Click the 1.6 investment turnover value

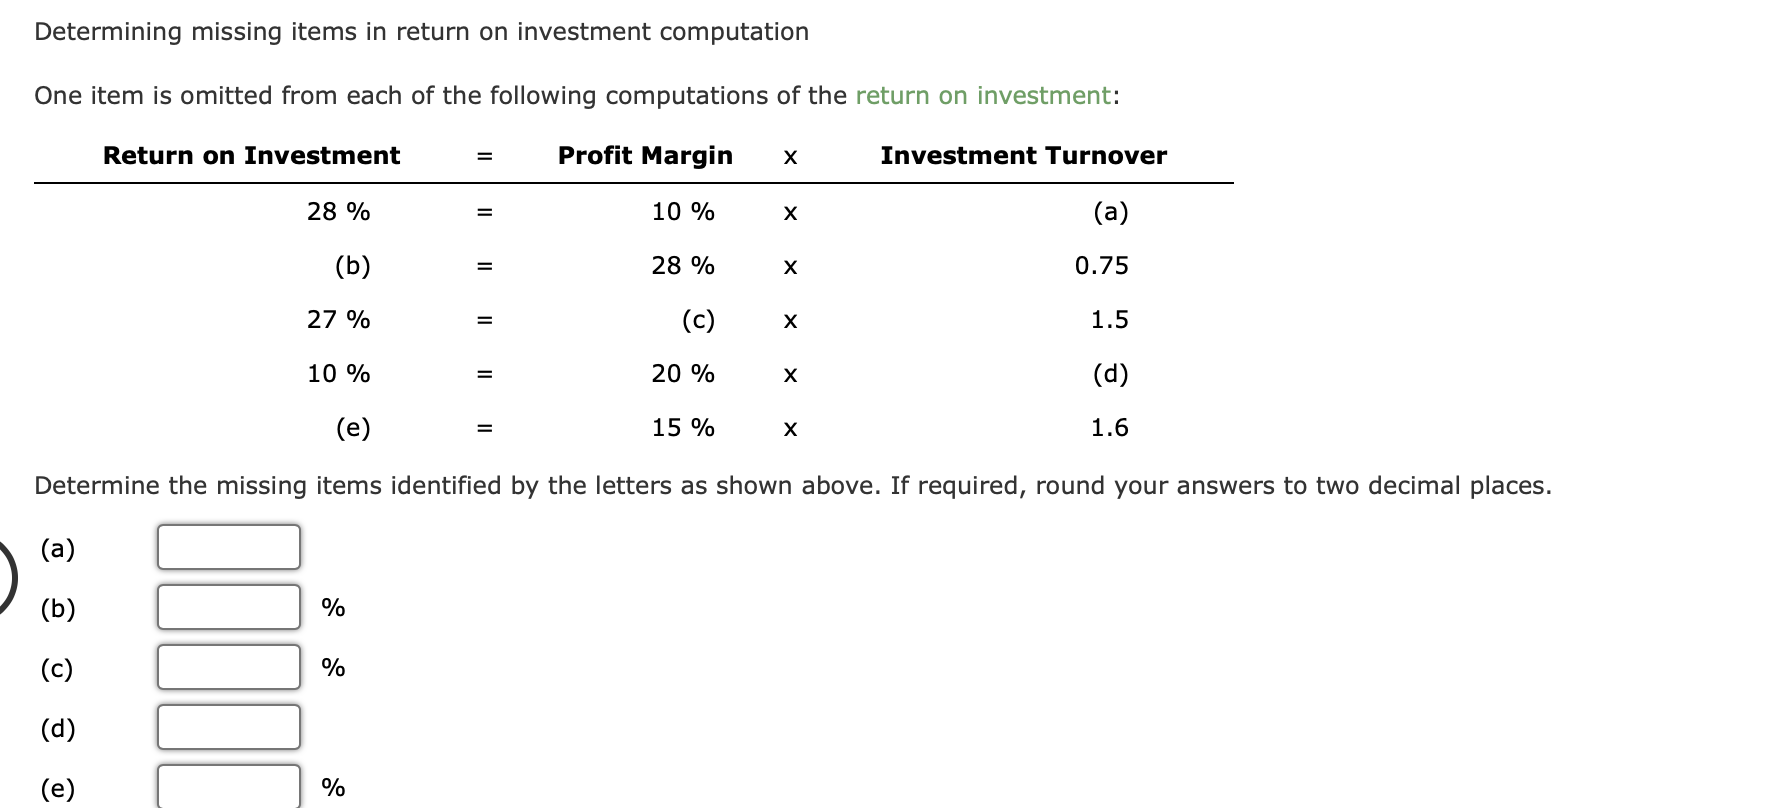pyautogui.click(x=1109, y=428)
